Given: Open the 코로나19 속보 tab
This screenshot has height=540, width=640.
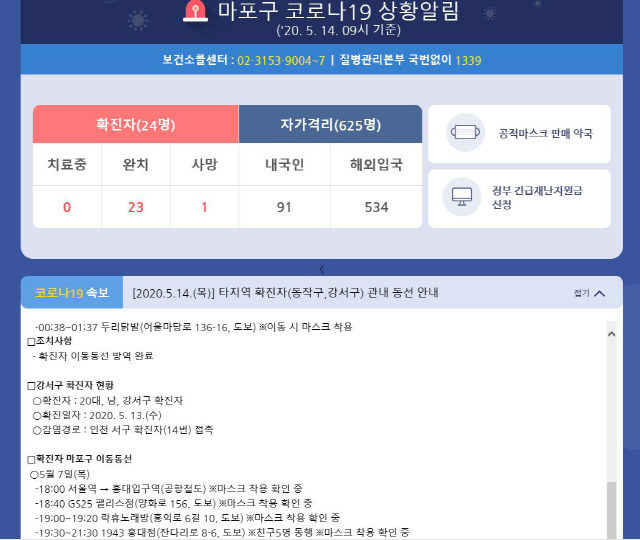Looking at the screenshot, I should click(71, 293).
